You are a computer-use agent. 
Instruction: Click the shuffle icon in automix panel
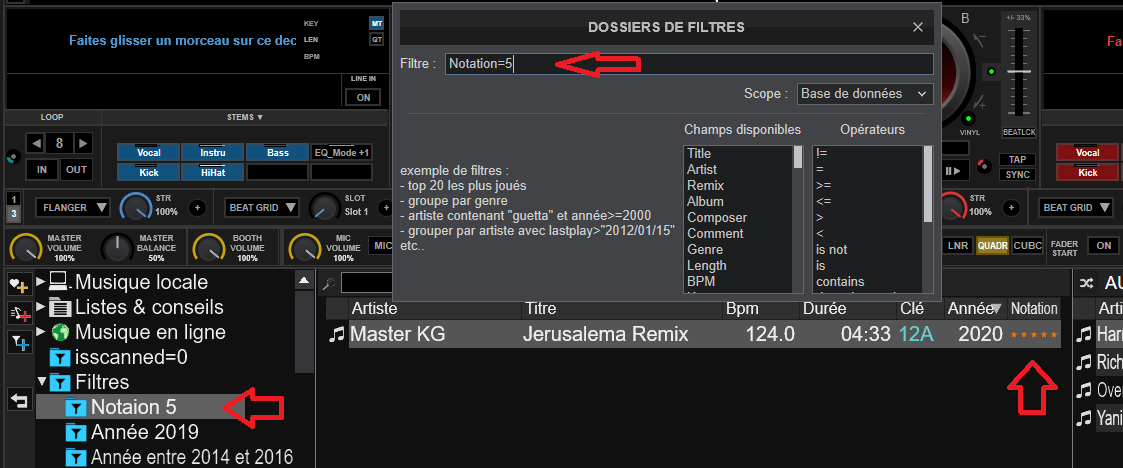click(1086, 283)
